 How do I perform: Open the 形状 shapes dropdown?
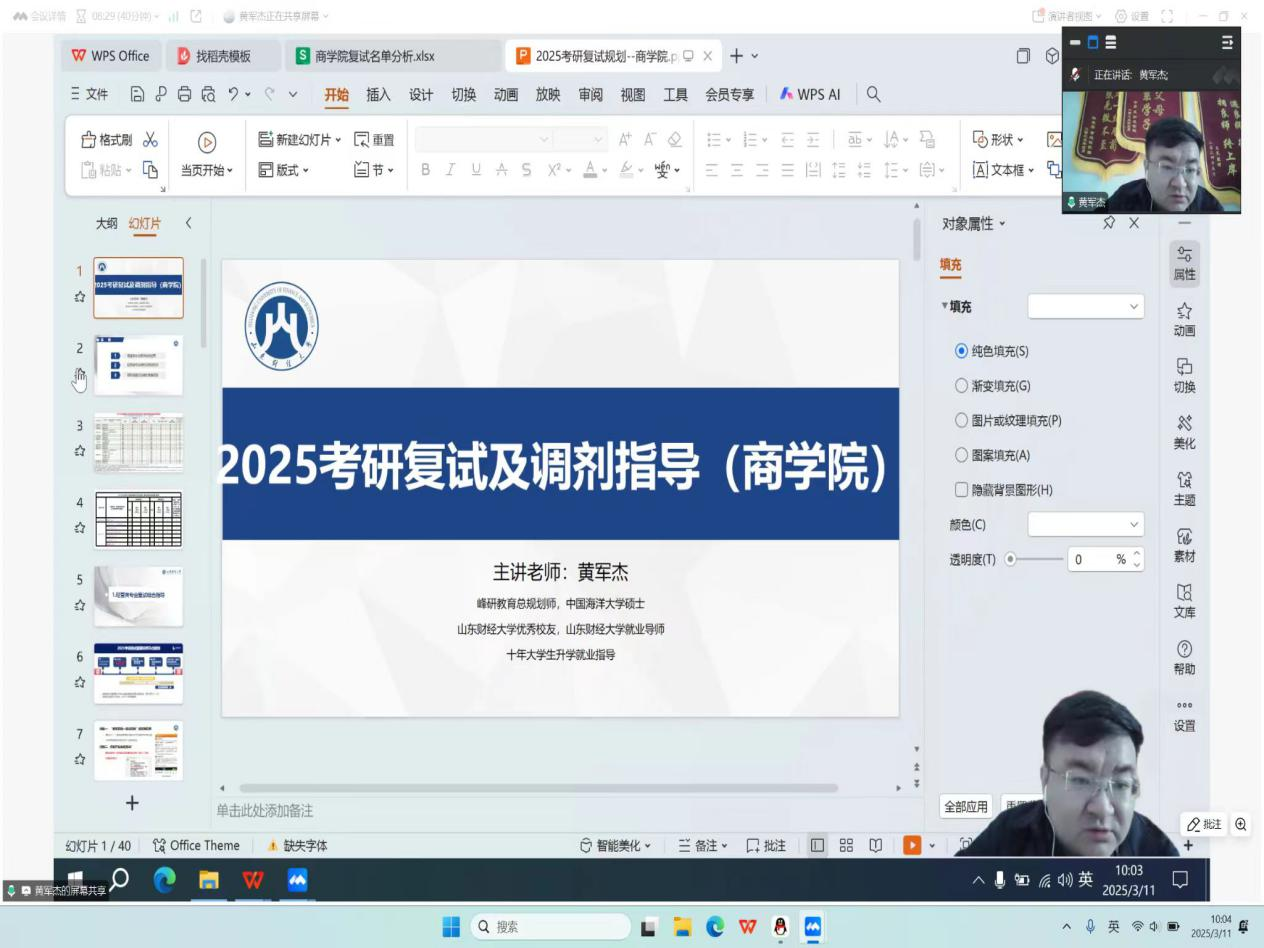pyautogui.click(x=998, y=140)
